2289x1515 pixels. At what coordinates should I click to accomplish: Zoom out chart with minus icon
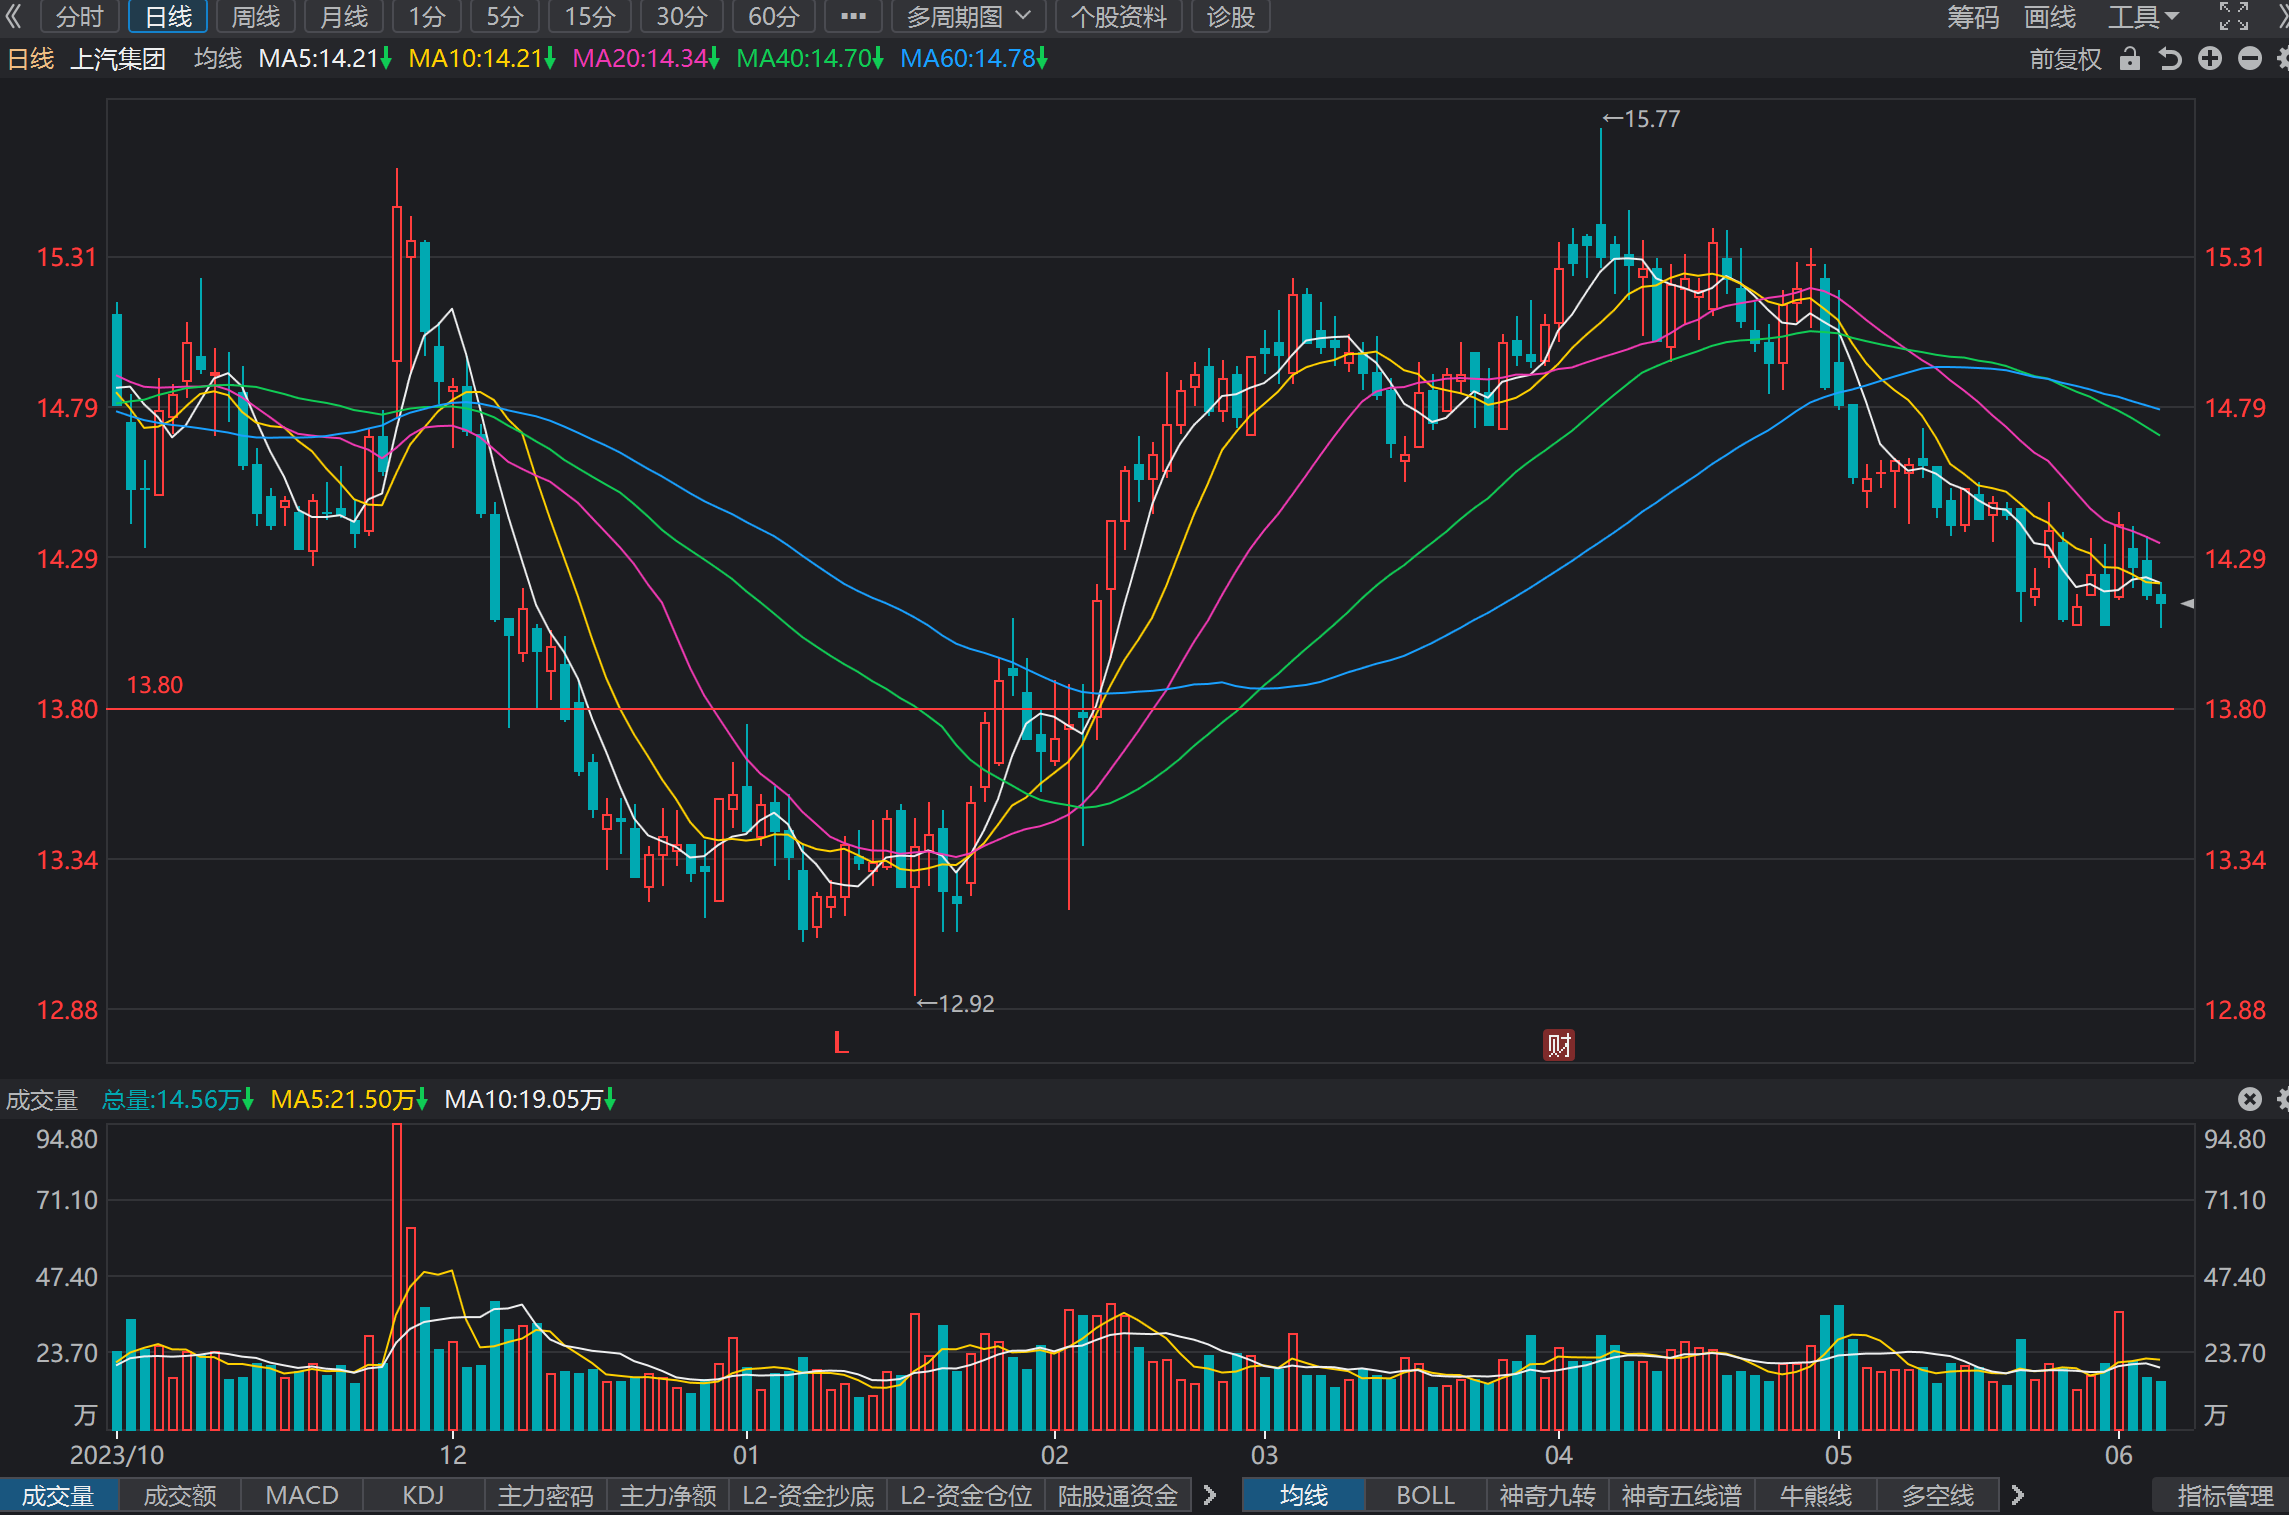click(2250, 59)
